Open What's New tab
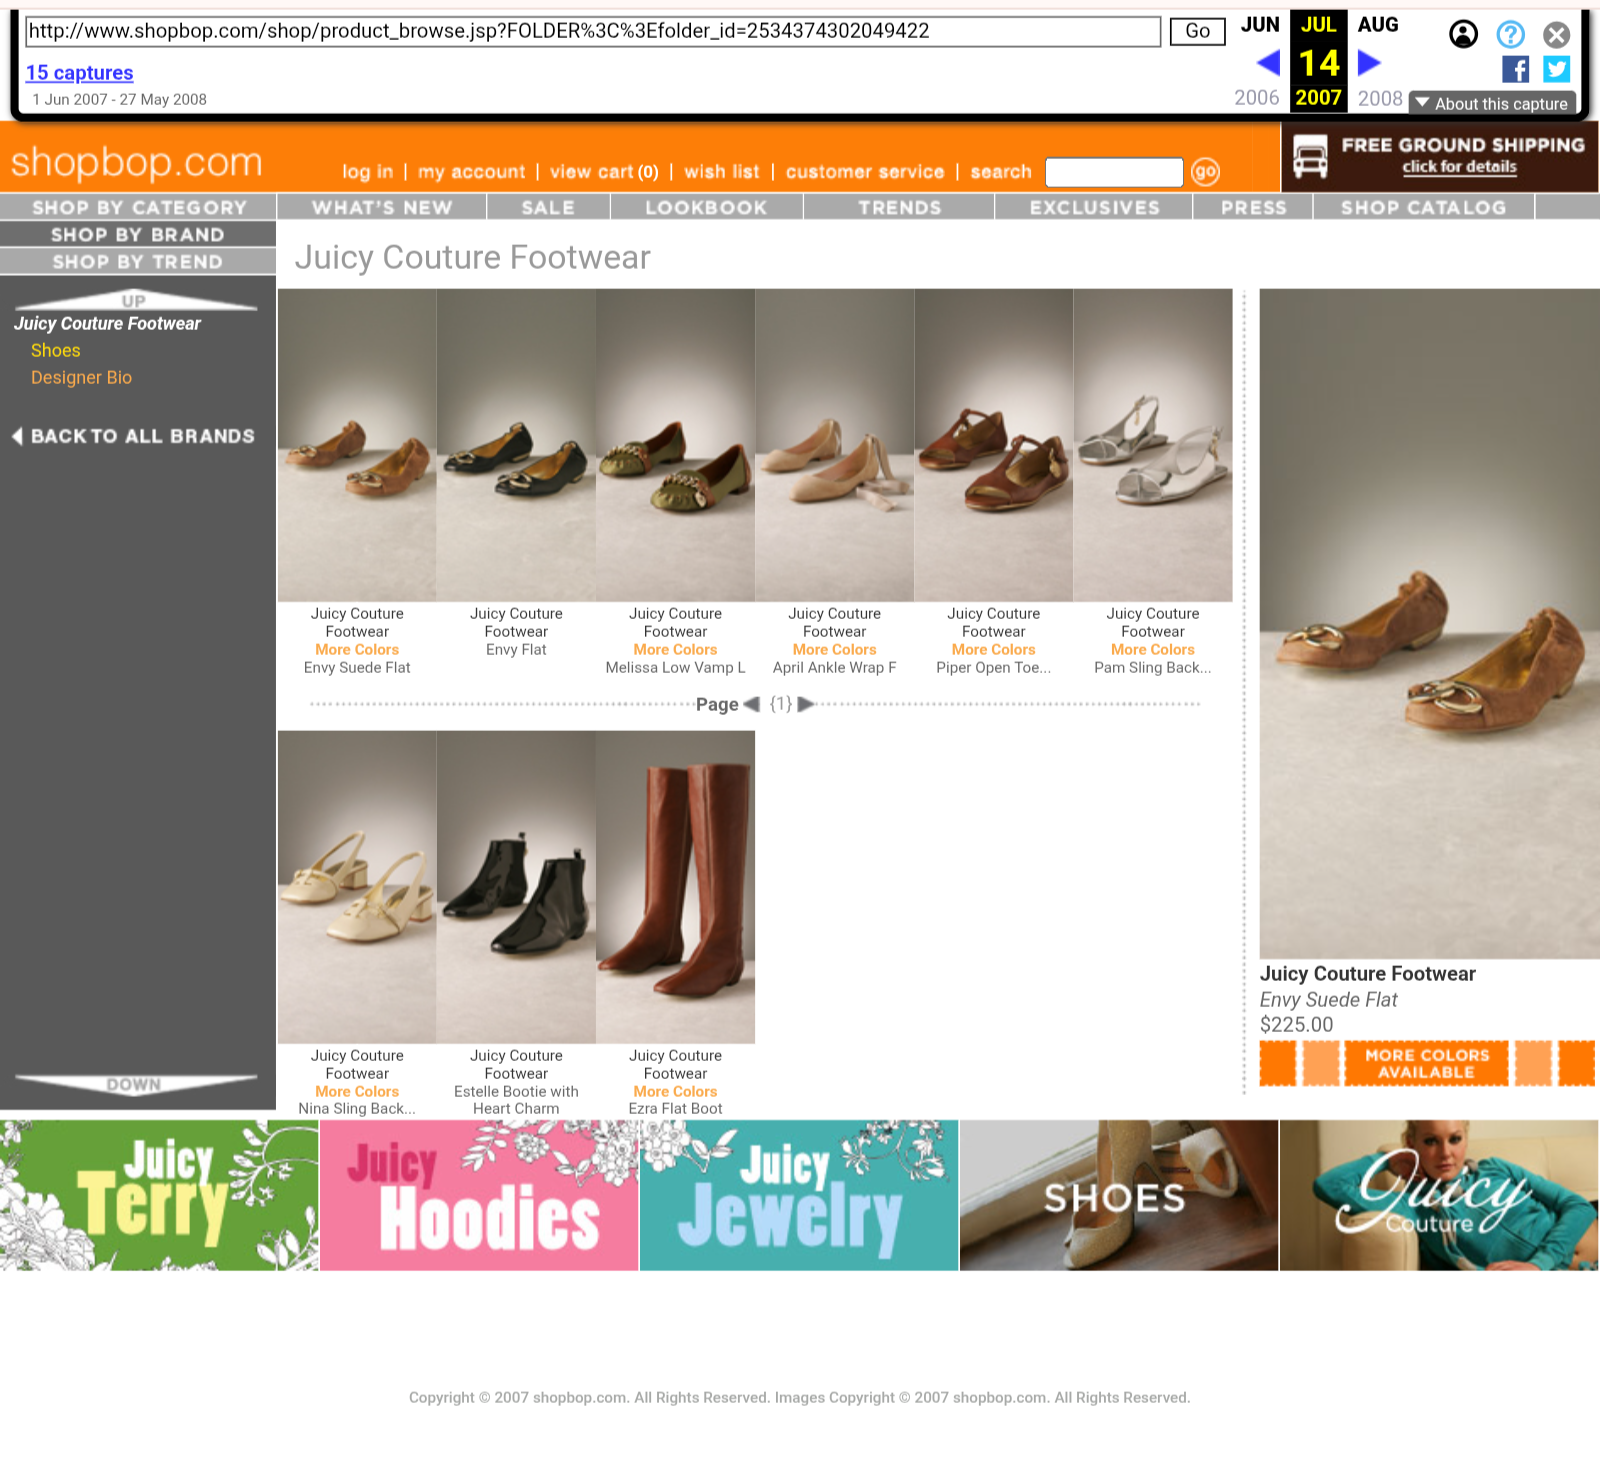 click(382, 207)
